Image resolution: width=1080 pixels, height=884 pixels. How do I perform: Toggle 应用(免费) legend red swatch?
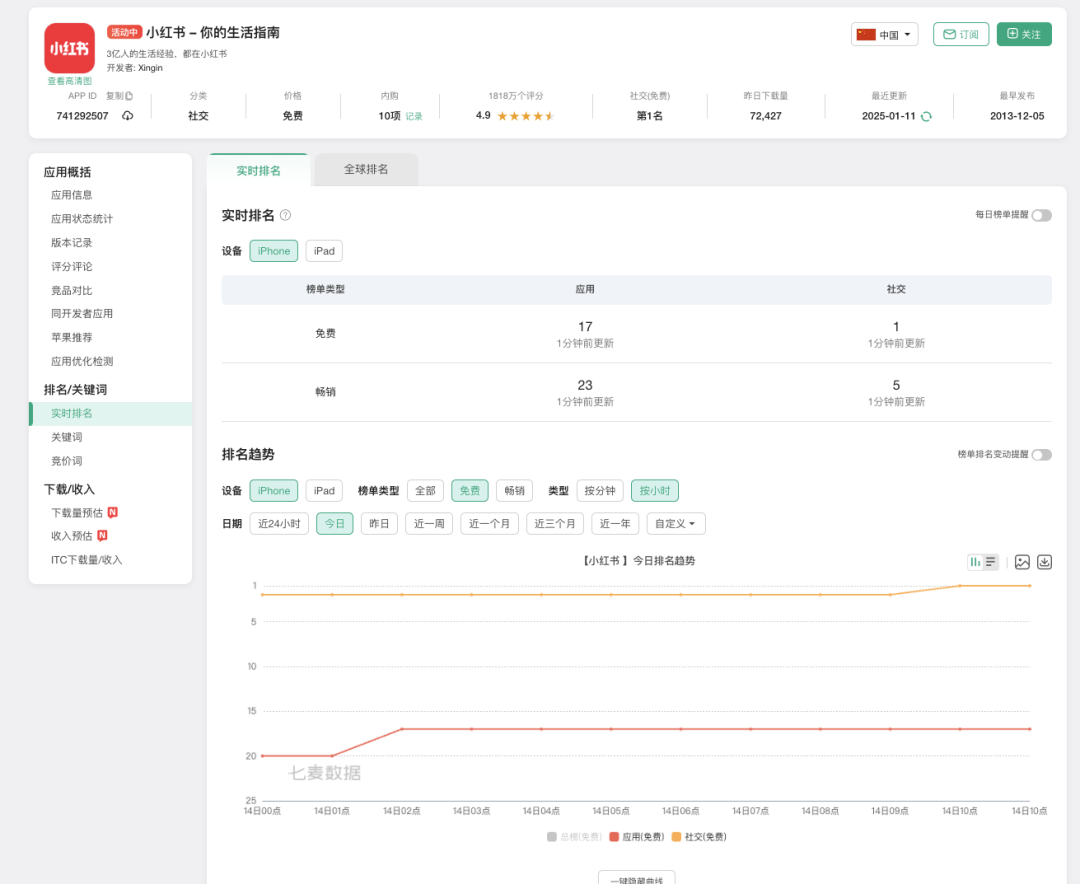(x=614, y=836)
